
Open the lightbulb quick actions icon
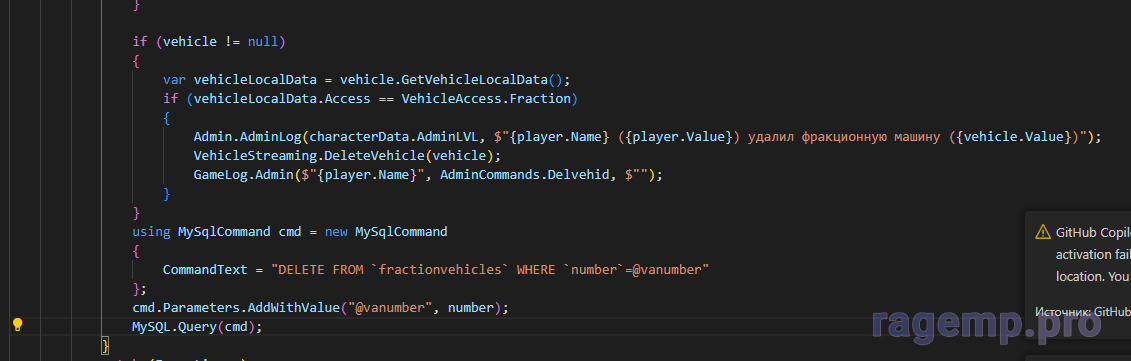pos(18,325)
